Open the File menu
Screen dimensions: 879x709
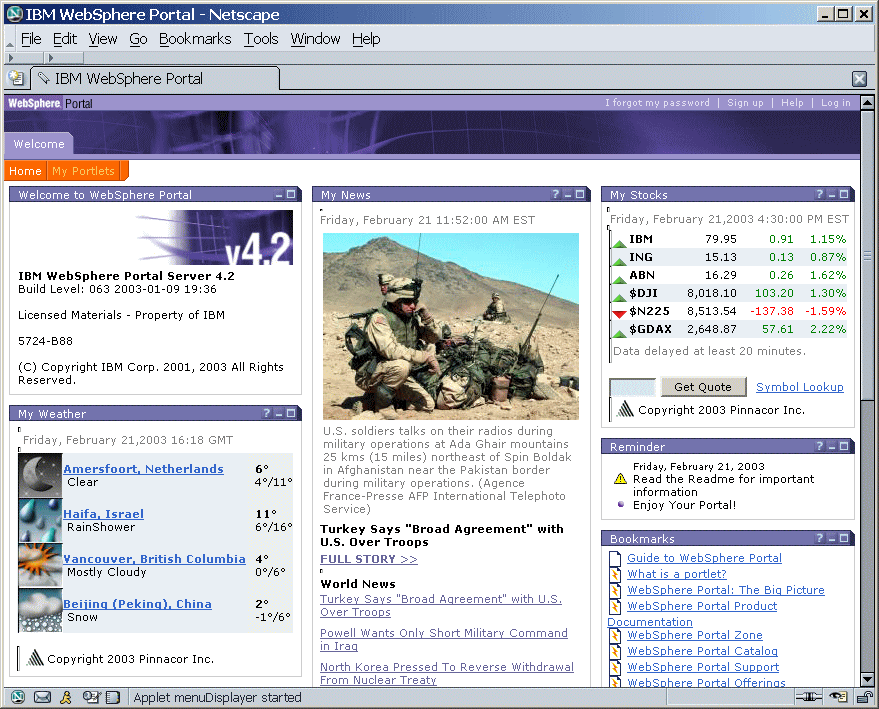(x=31, y=39)
